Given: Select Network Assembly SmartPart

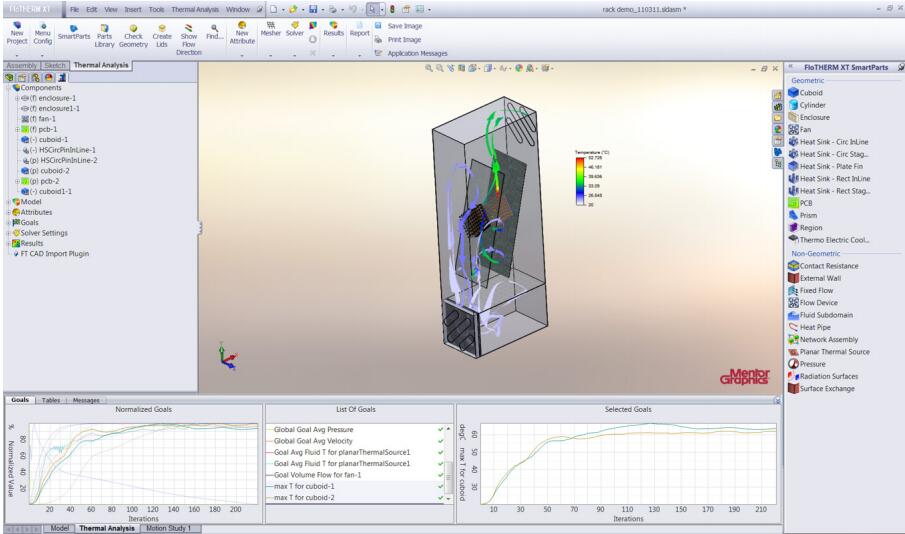Looking at the screenshot, I should (x=824, y=339).
